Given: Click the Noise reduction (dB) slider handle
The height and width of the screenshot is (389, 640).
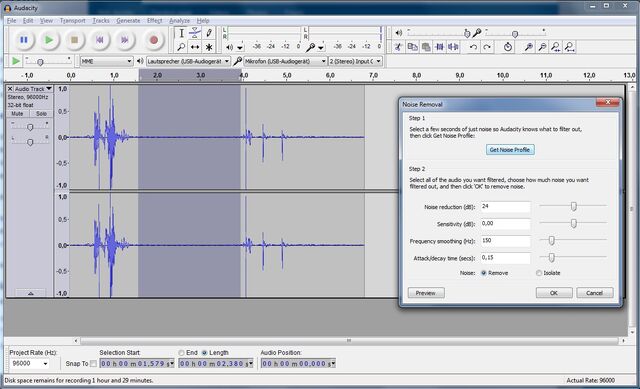Looking at the screenshot, I should coord(573,207).
